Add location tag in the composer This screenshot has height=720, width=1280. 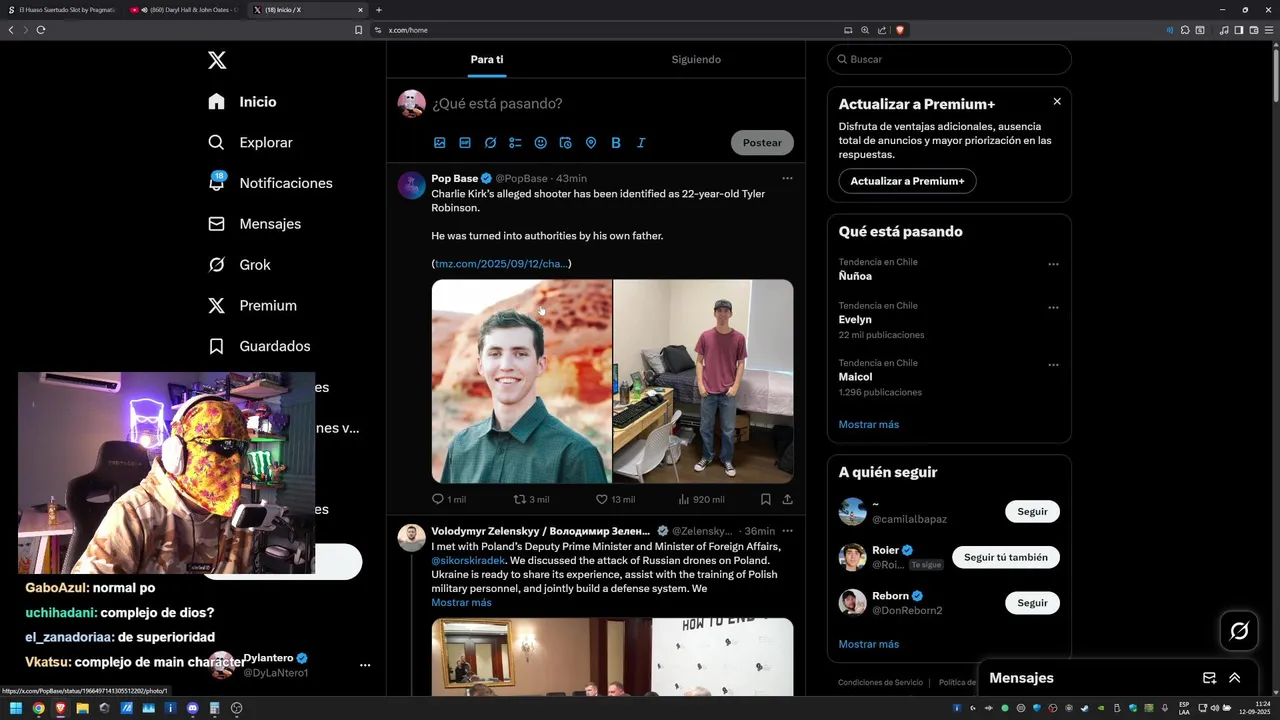pos(591,143)
